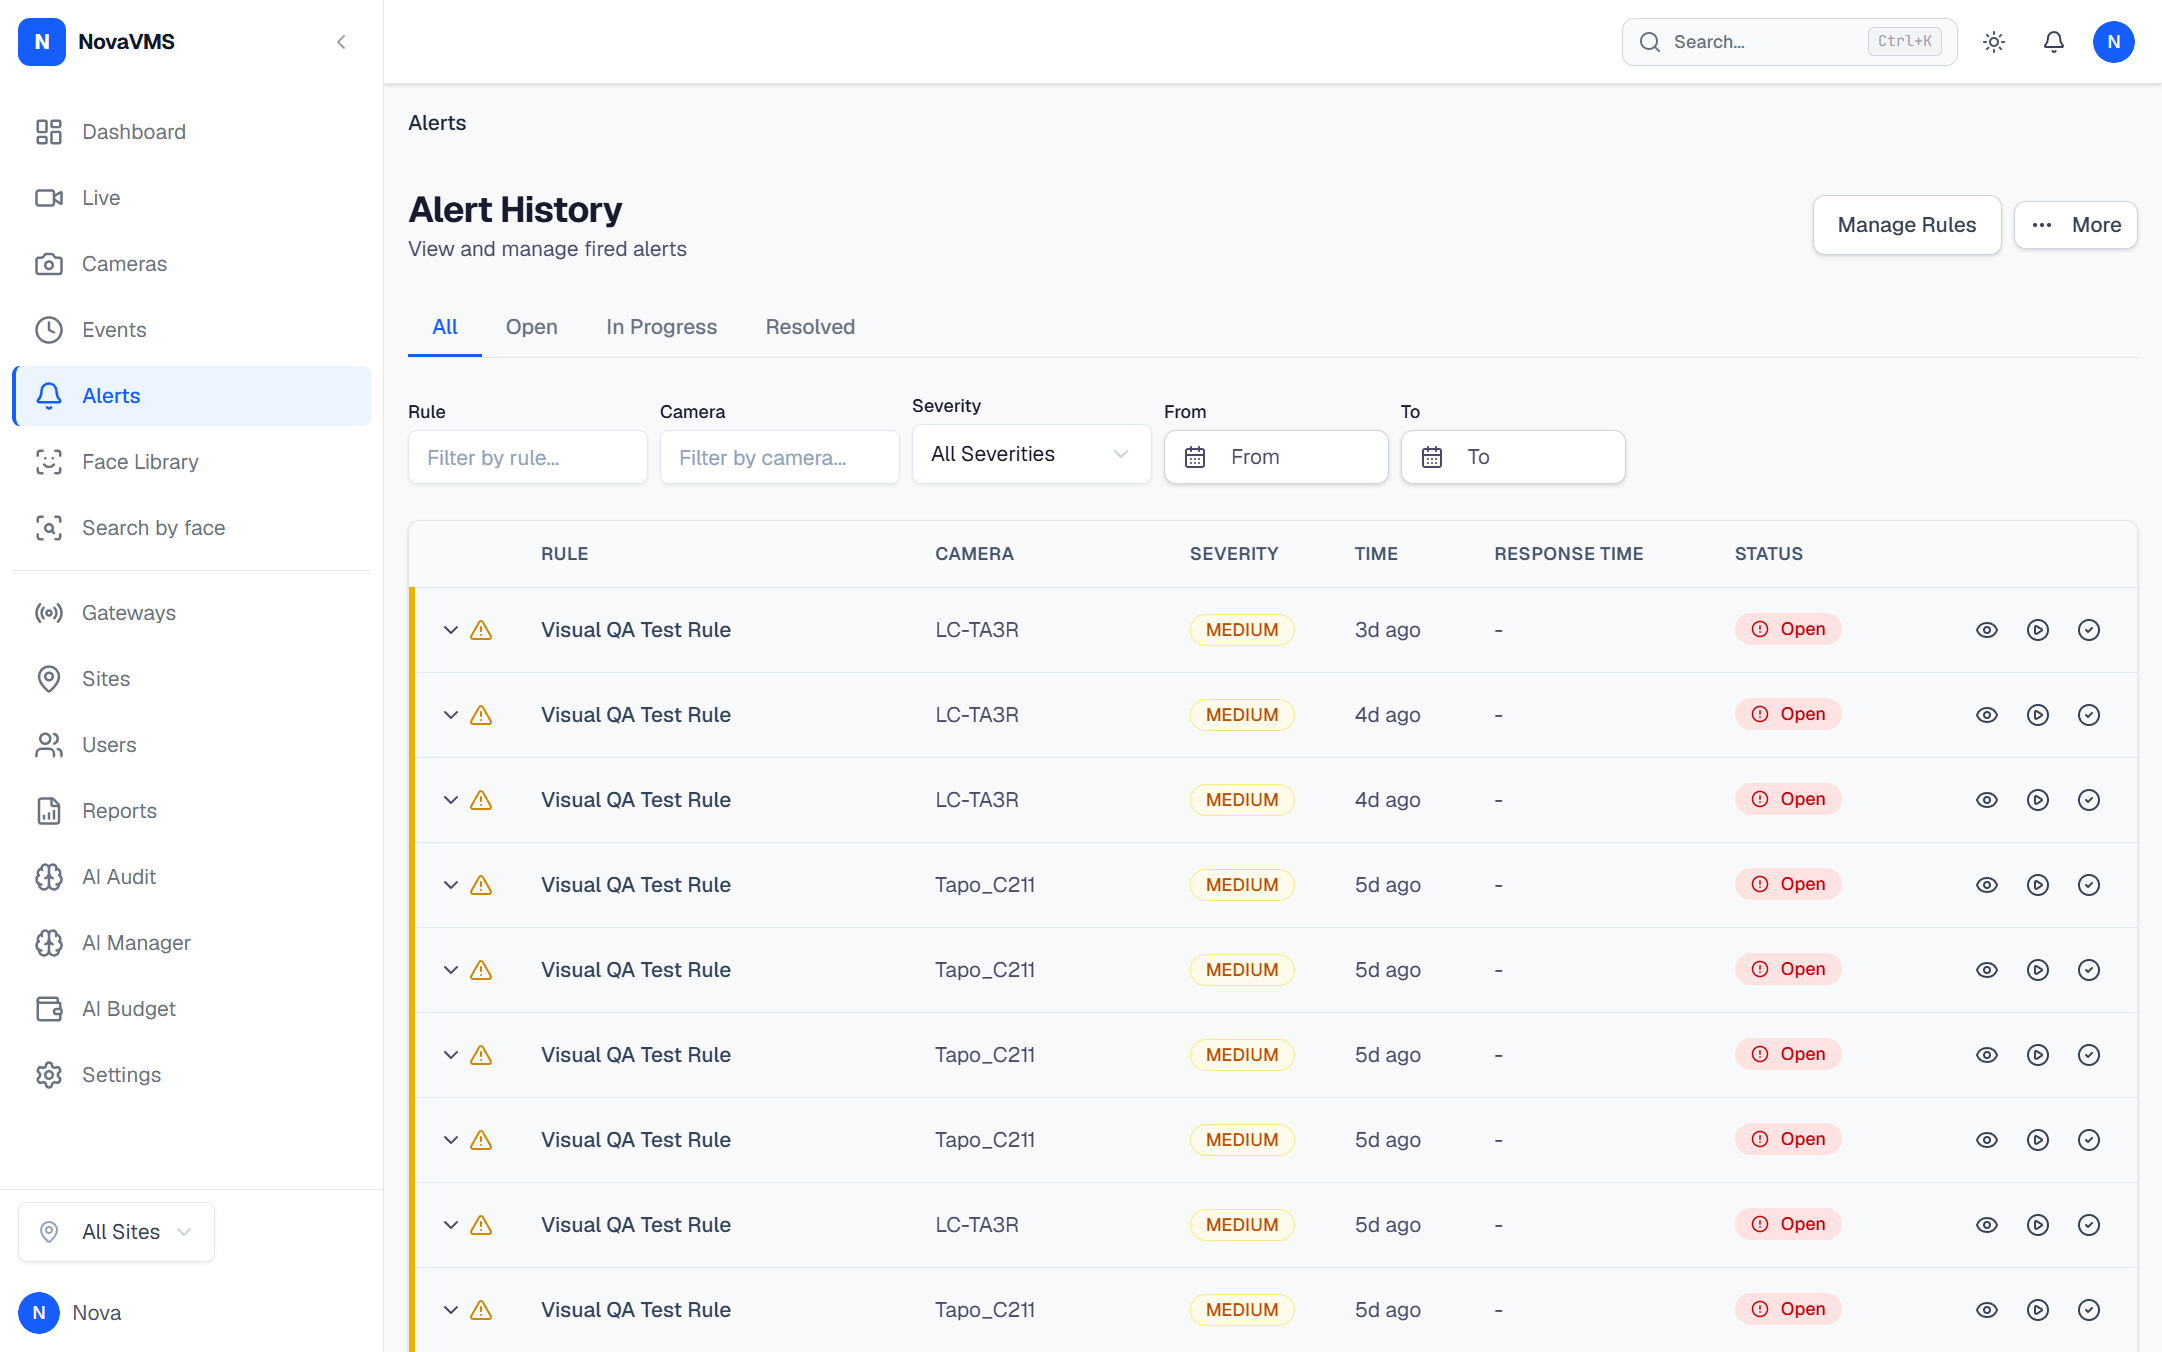Click the eye icon on the first Tapo_C211 row
The height and width of the screenshot is (1352, 2162).
pos(1987,885)
